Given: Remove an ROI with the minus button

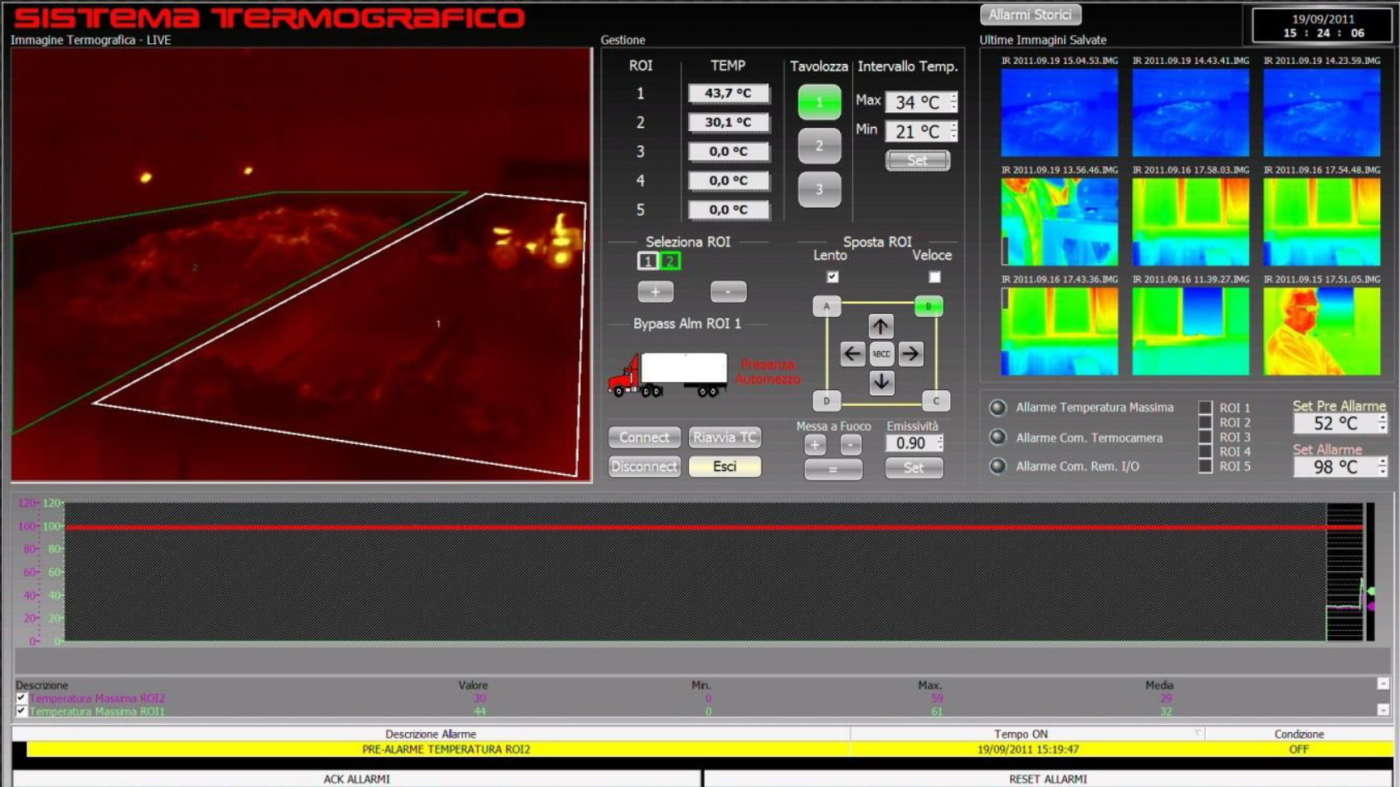Looking at the screenshot, I should (x=729, y=292).
